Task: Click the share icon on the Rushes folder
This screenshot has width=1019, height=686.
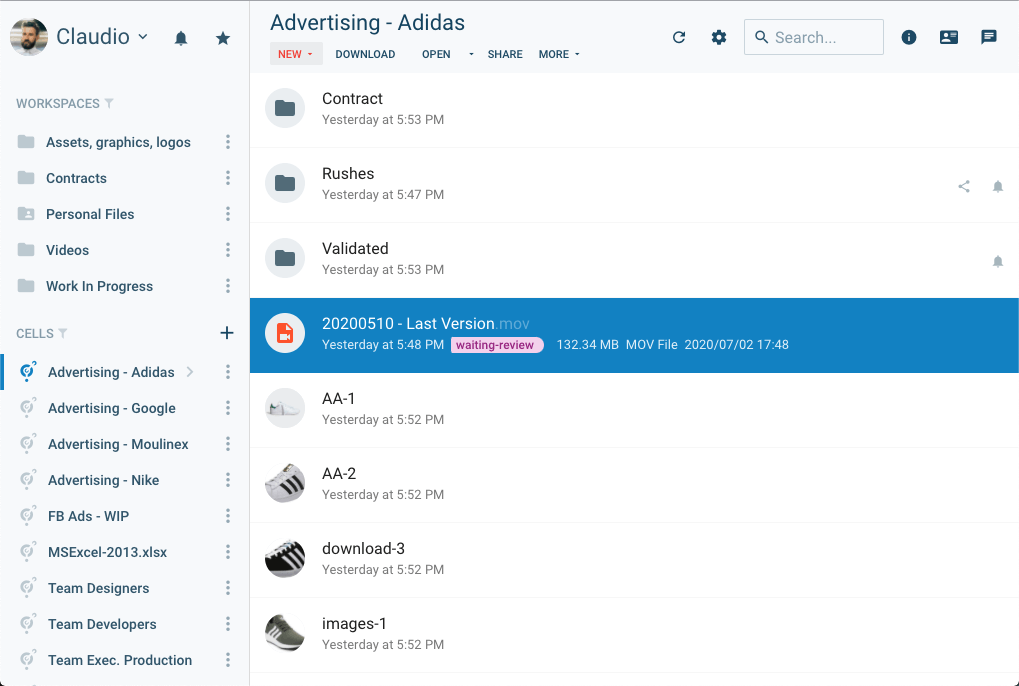Action: (x=963, y=186)
